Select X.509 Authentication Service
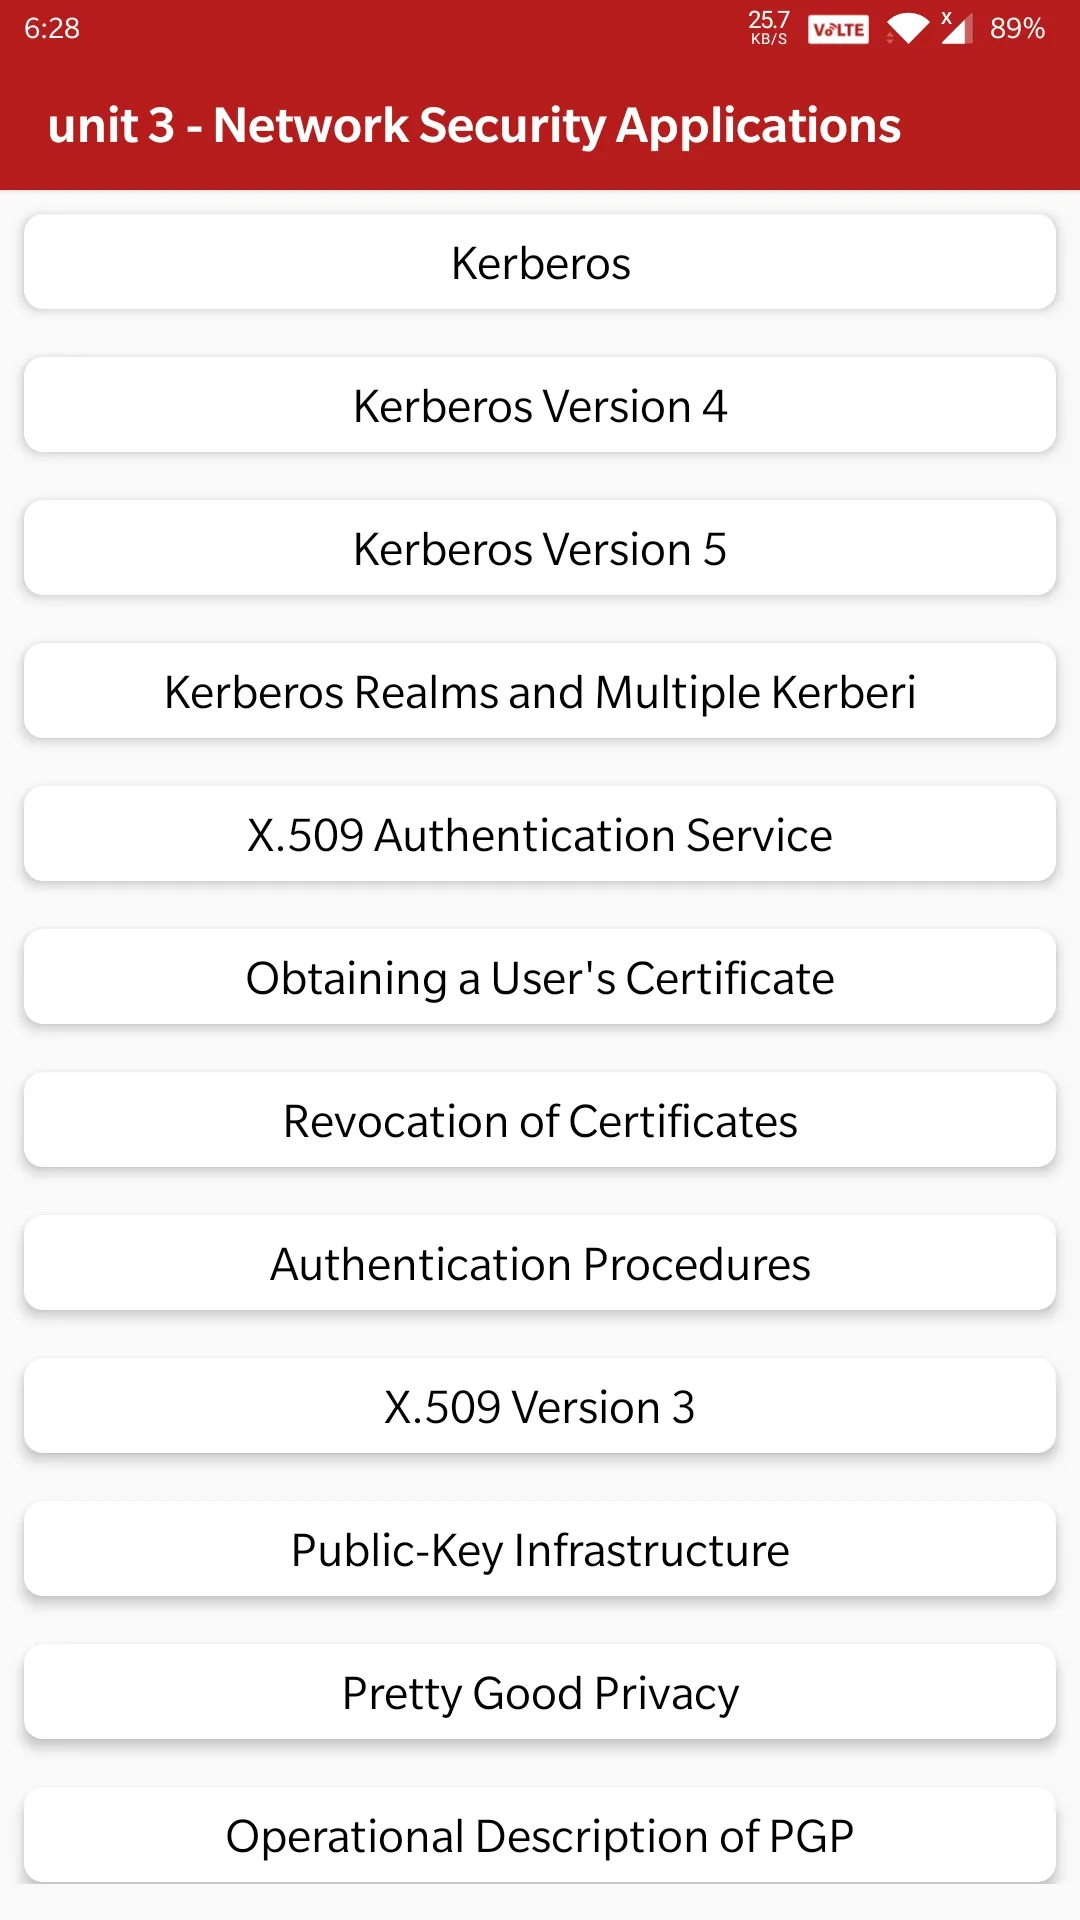 [540, 834]
